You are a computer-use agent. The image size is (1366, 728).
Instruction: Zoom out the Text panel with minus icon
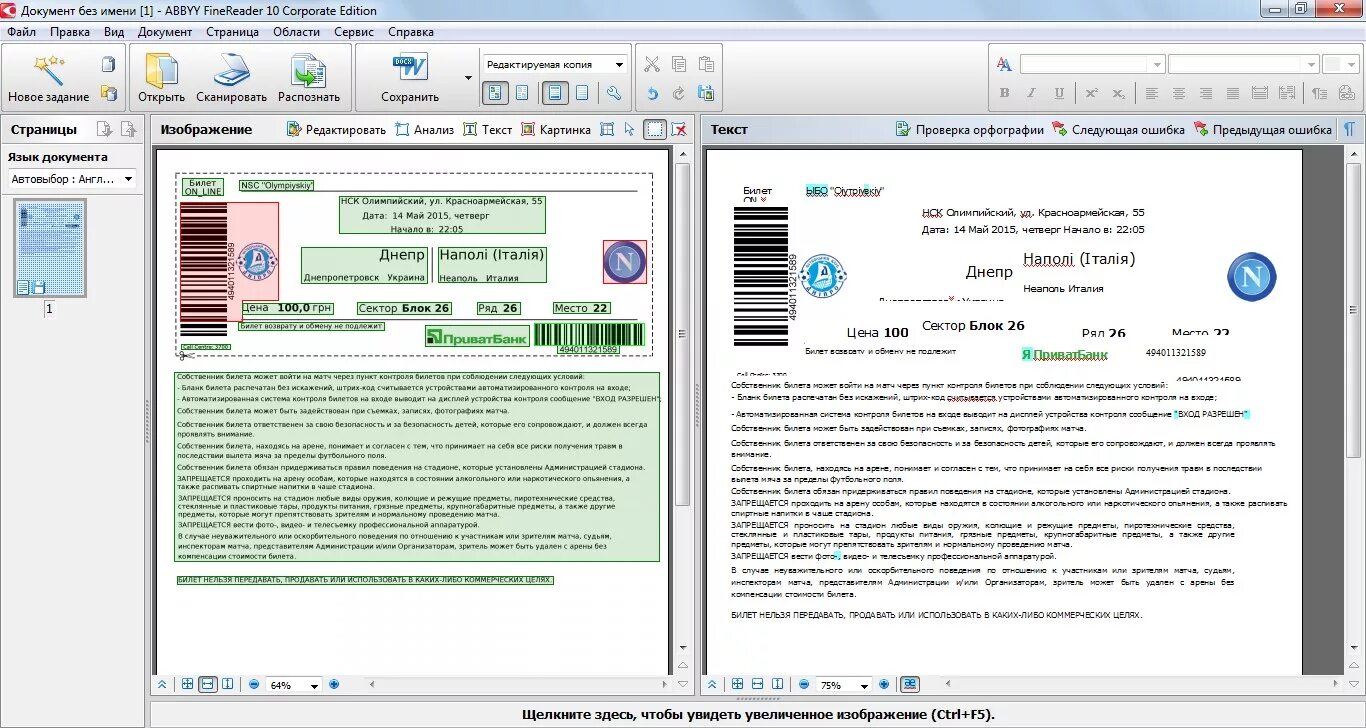804,684
